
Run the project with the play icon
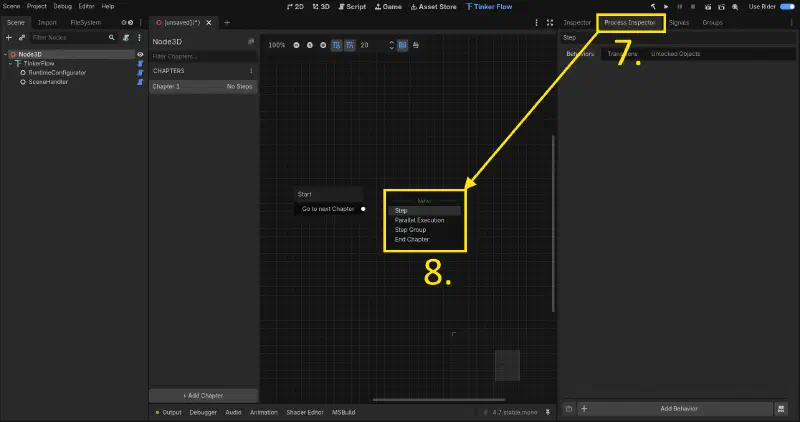[666, 7]
